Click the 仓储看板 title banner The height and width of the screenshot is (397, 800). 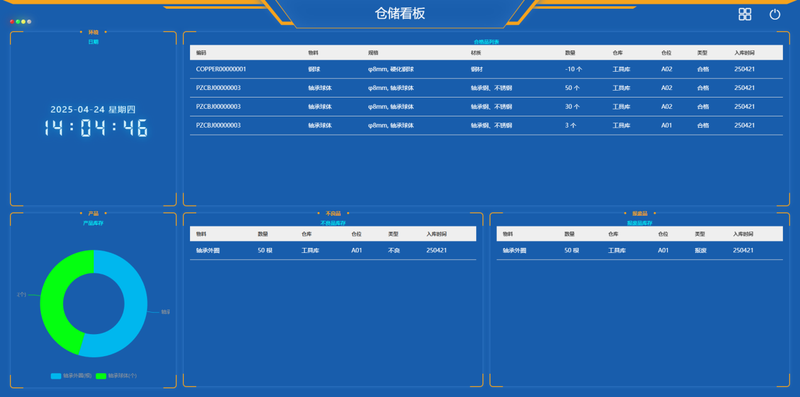(399, 14)
